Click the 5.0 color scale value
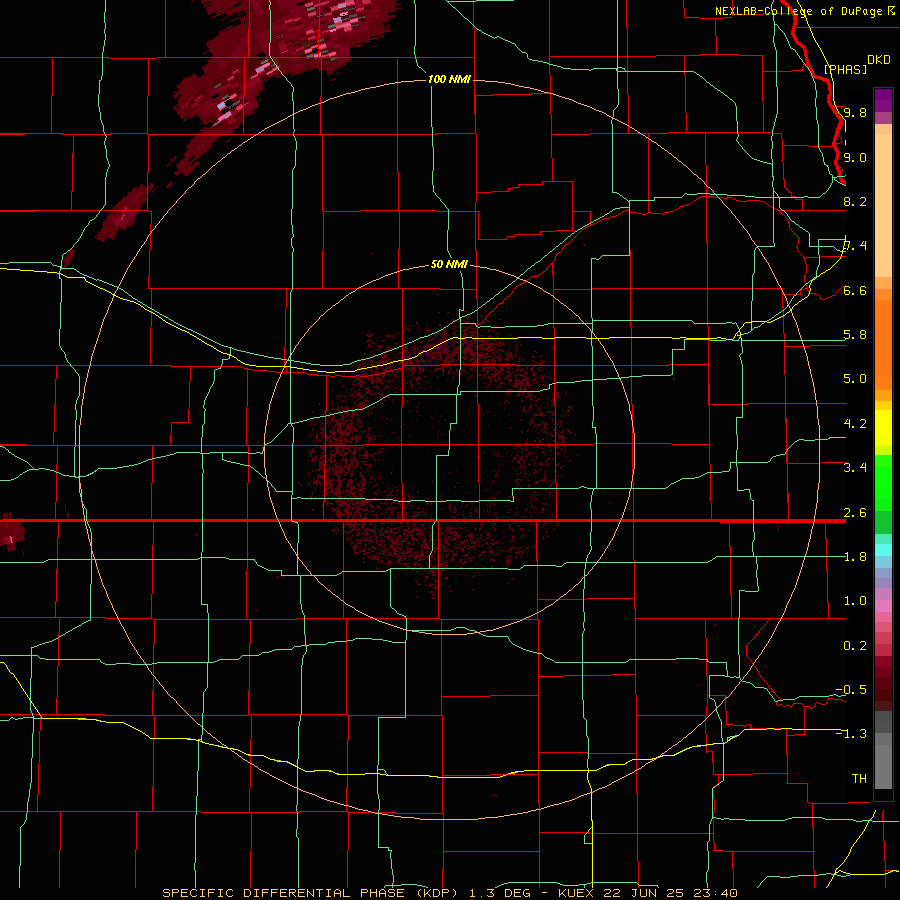This screenshot has width=900, height=900. click(x=855, y=379)
